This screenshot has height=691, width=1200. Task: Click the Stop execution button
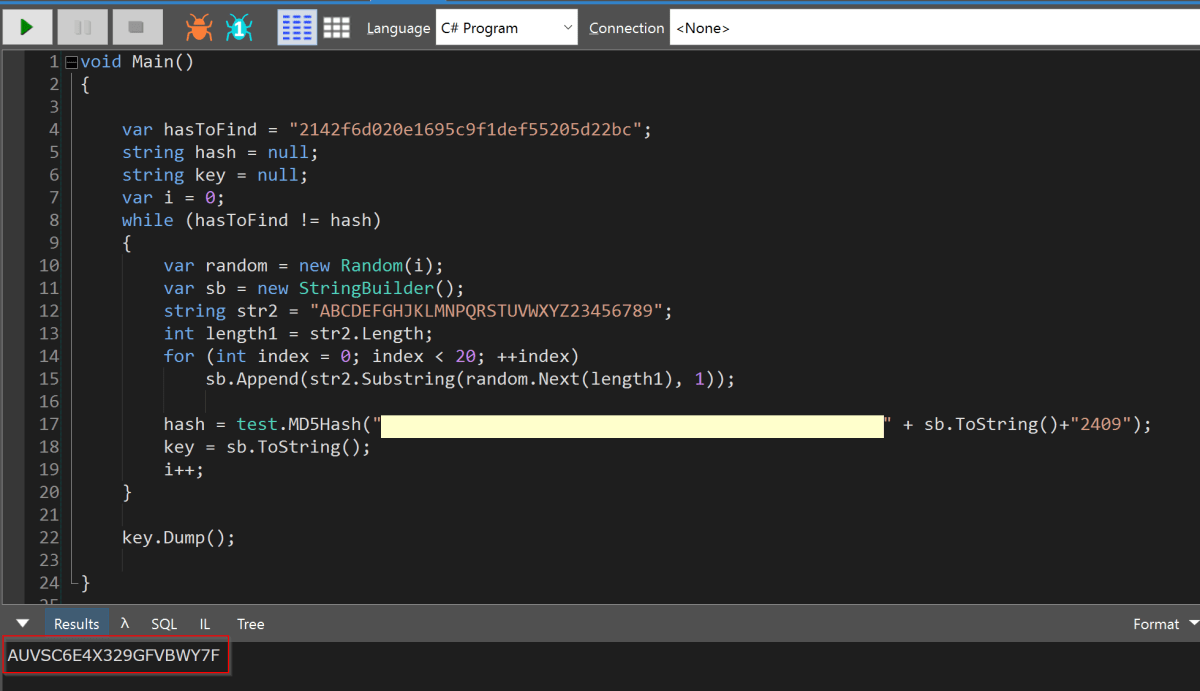pyautogui.click(x=137, y=27)
